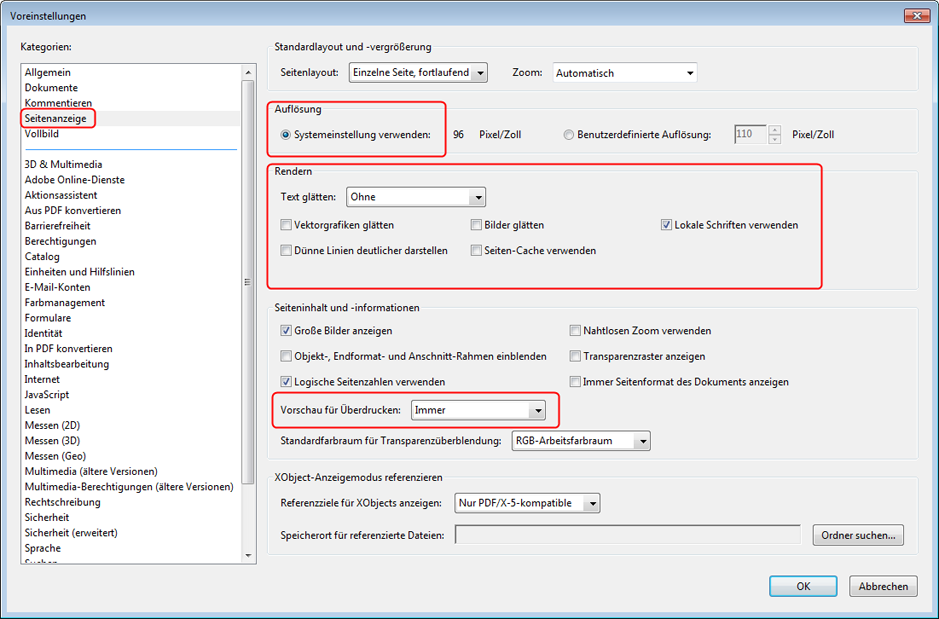The height and width of the screenshot is (619, 939).
Task: Enable the Bilder glätten checkbox
Action: pos(476,225)
